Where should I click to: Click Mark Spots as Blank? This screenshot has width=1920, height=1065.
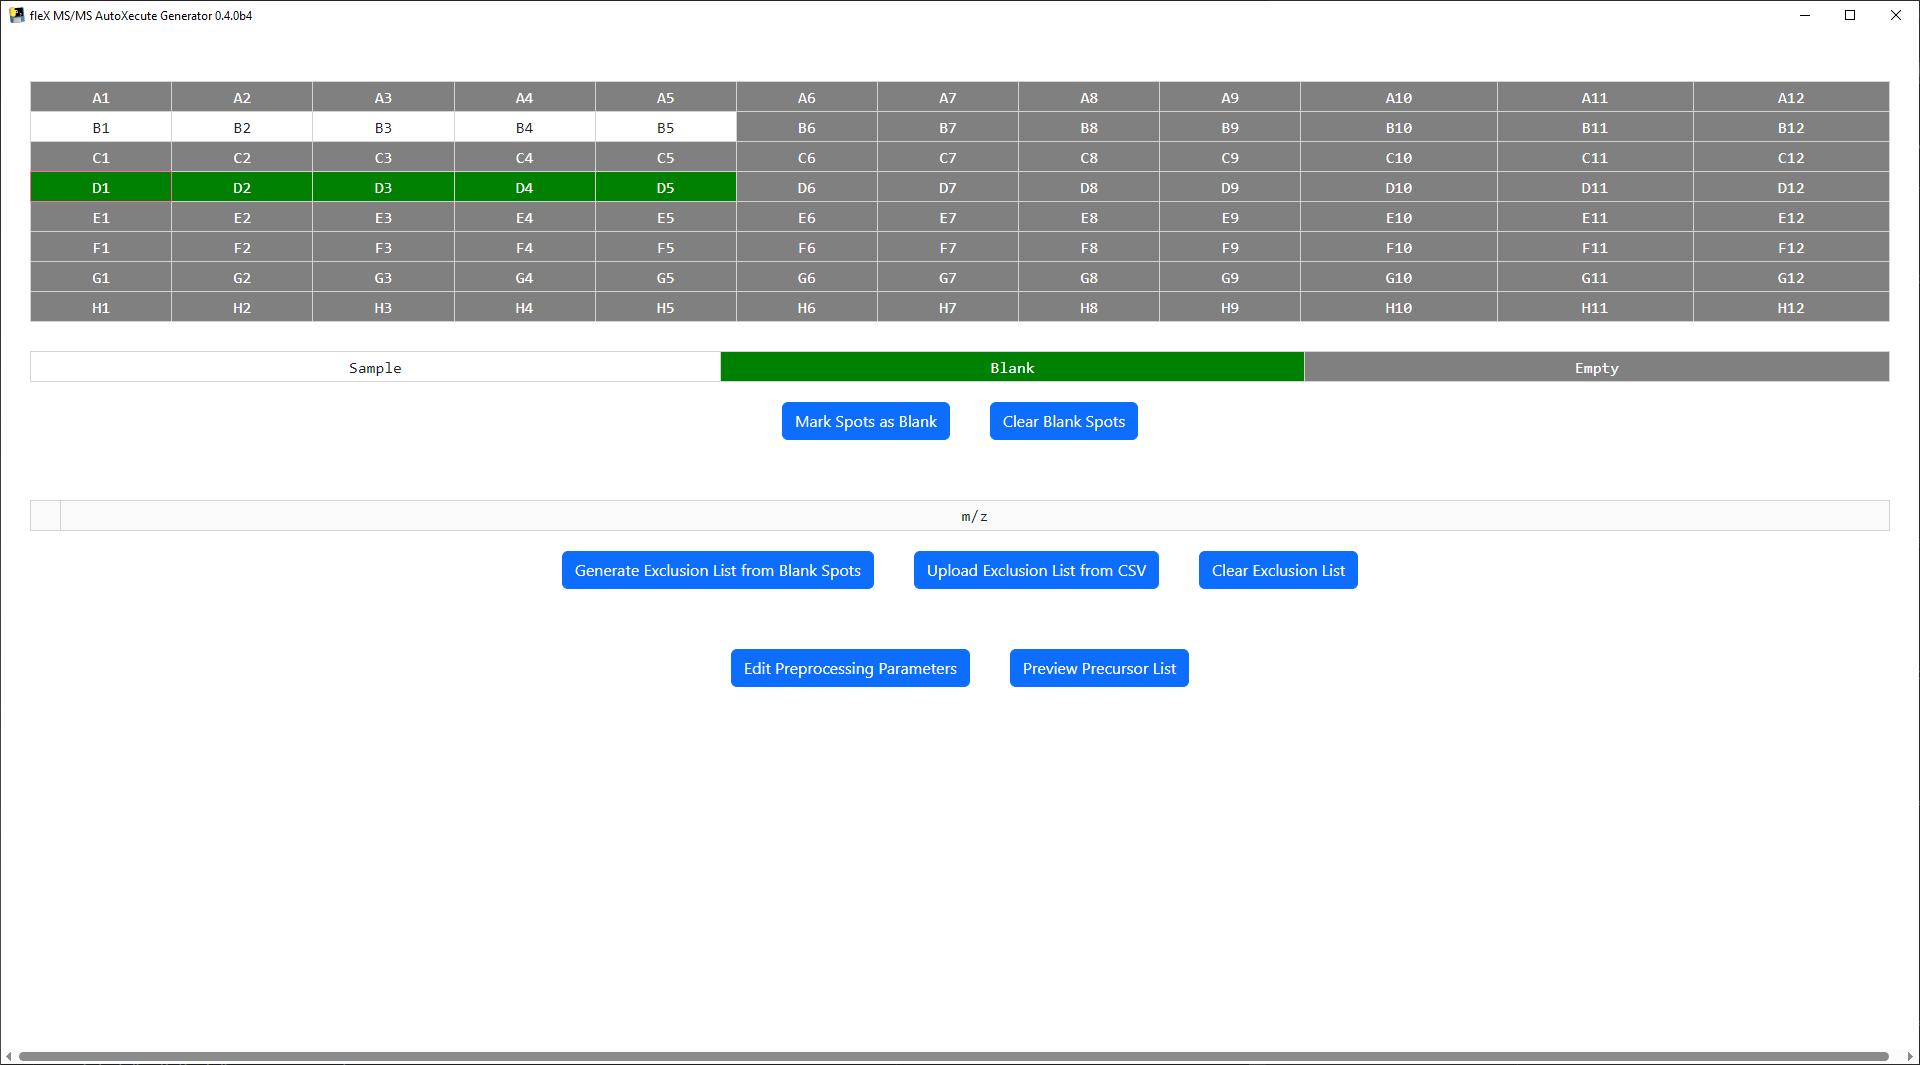click(865, 421)
